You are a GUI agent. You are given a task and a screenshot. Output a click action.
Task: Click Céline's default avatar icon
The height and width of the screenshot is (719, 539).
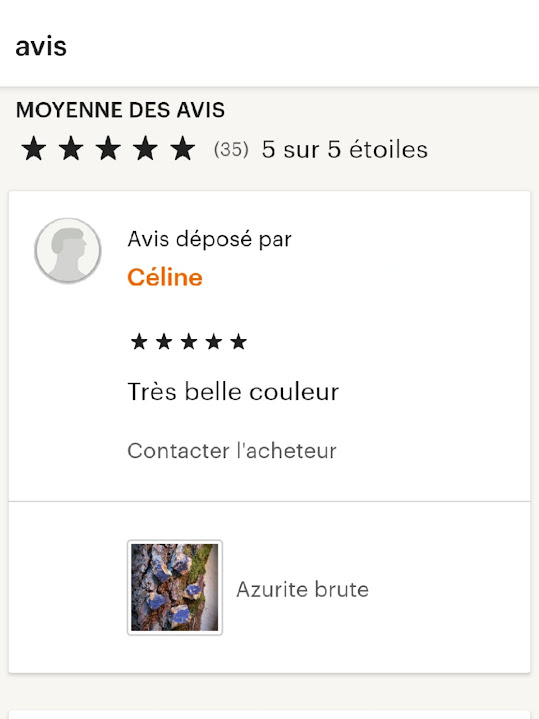68,250
